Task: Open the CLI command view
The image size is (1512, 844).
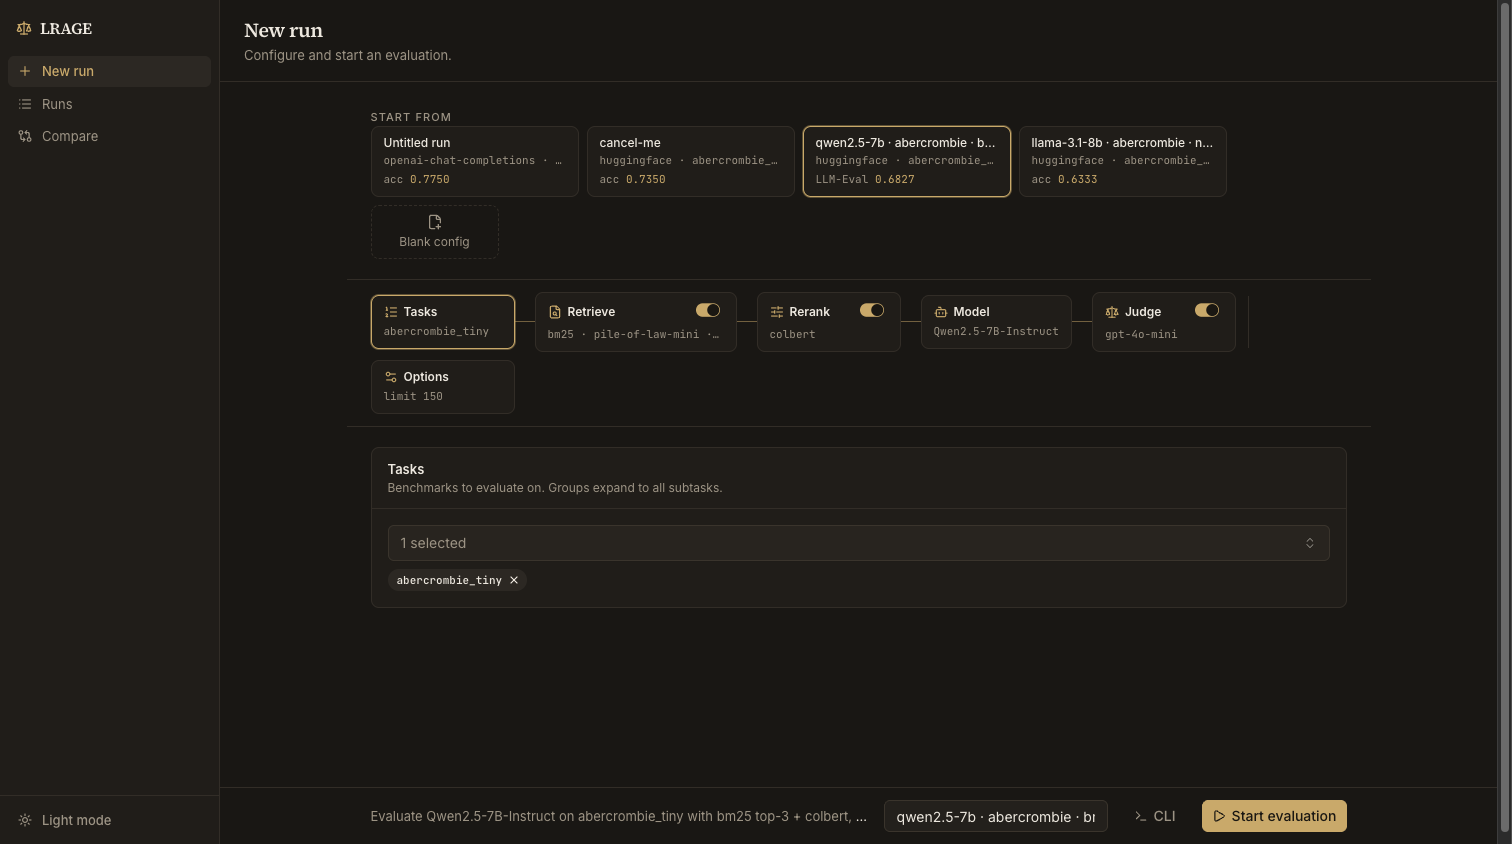Action: 1155,816
